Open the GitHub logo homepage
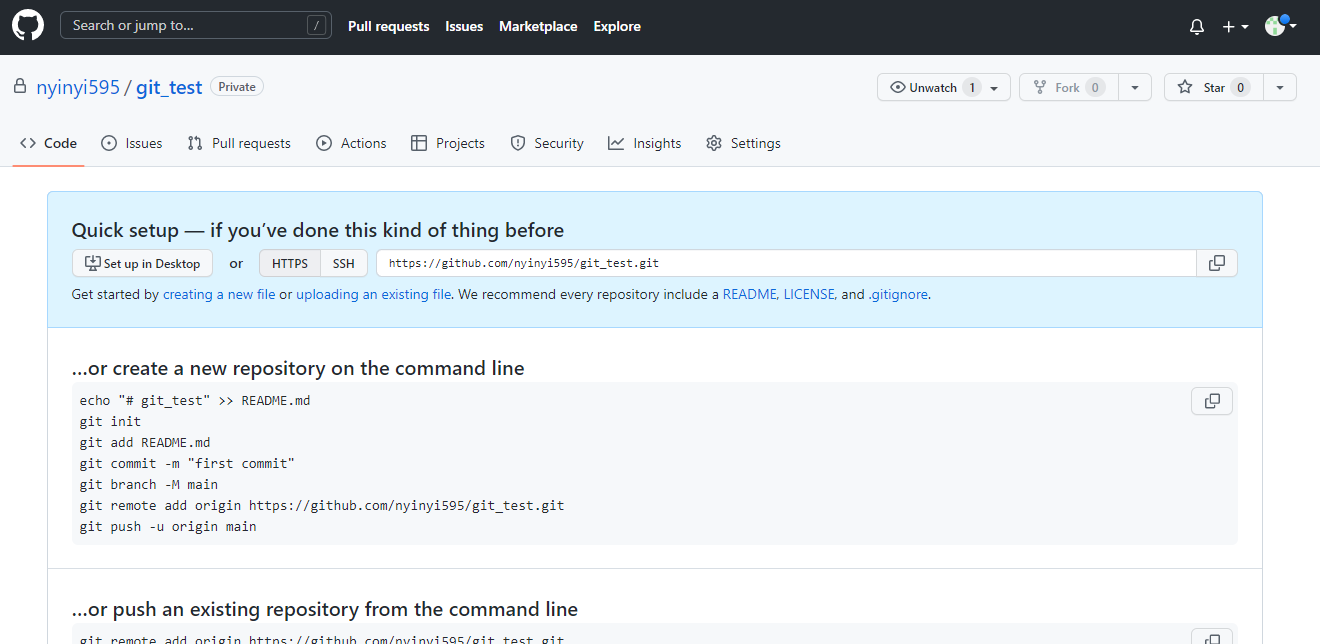The width and height of the screenshot is (1320, 644). (x=28, y=26)
